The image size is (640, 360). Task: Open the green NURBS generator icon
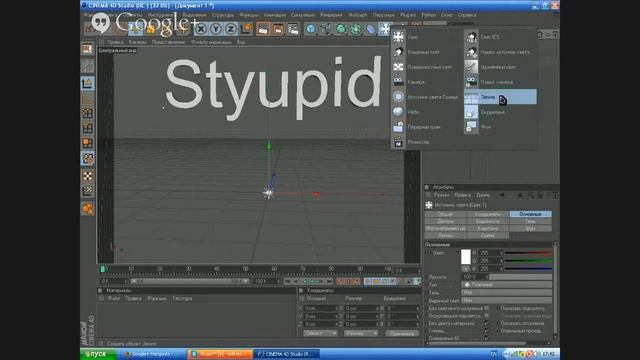tap(341, 29)
